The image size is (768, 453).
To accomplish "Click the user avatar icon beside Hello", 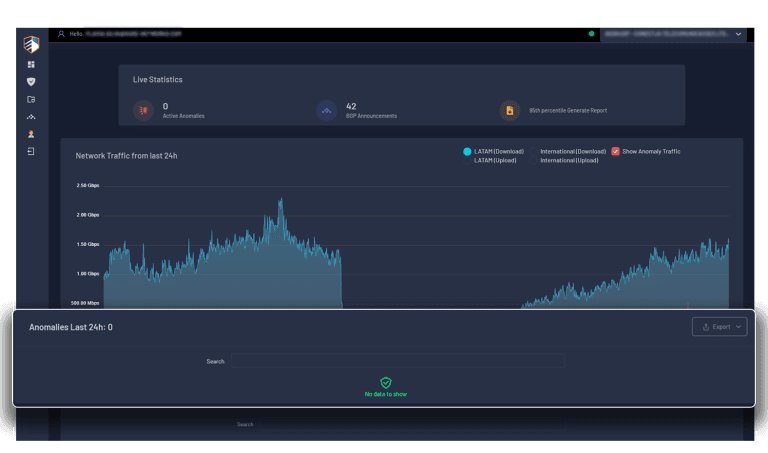I will (61, 33).
